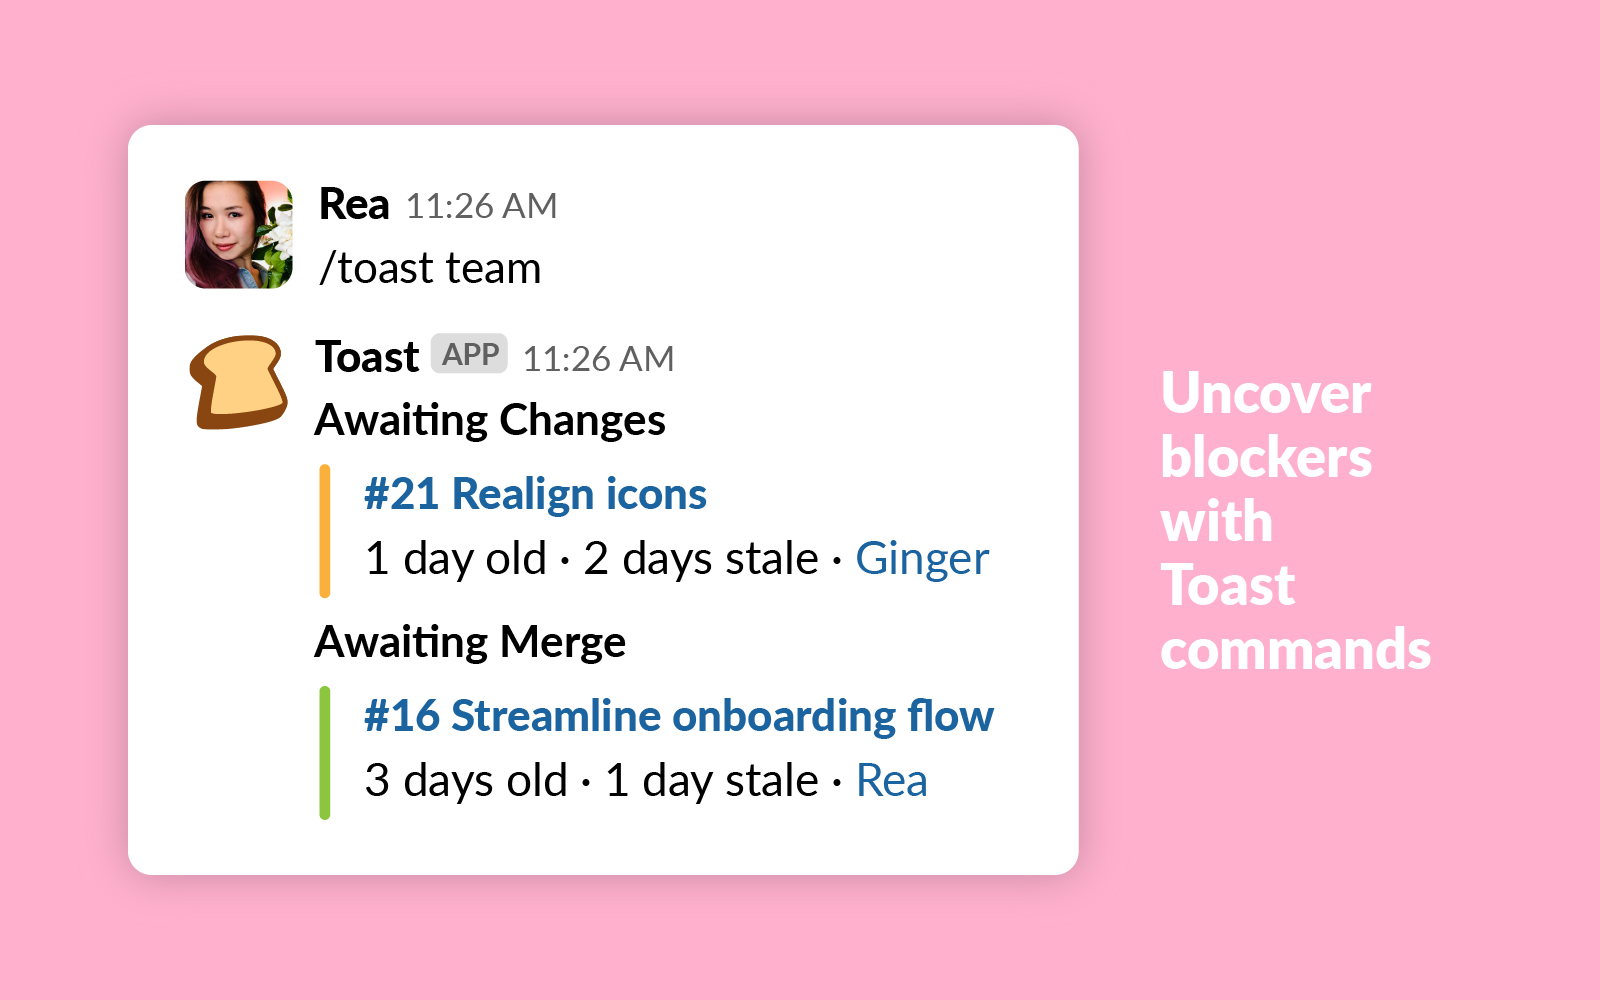
Task: Click the word 'commands' in pink caption
Action: (x=1296, y=650)
